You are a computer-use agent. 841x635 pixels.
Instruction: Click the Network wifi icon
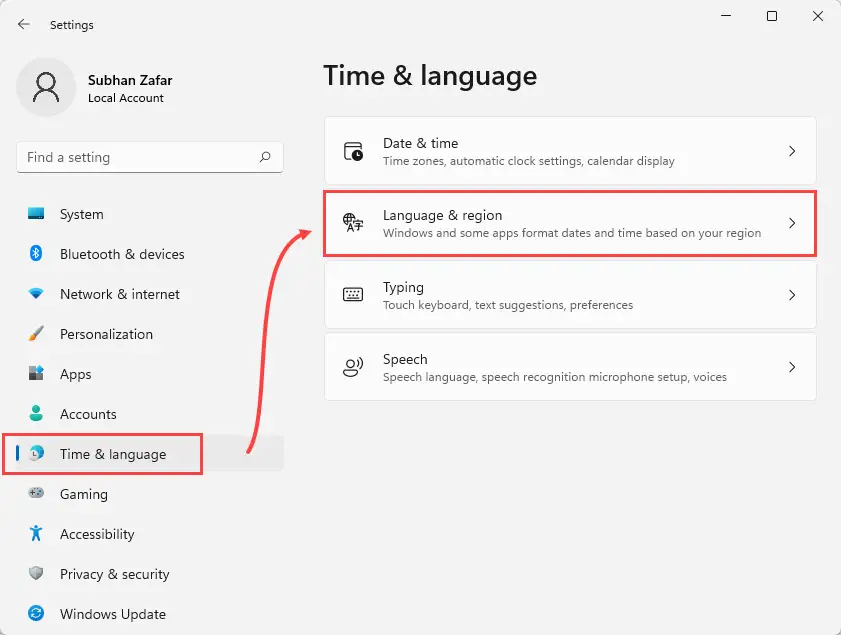36,293
